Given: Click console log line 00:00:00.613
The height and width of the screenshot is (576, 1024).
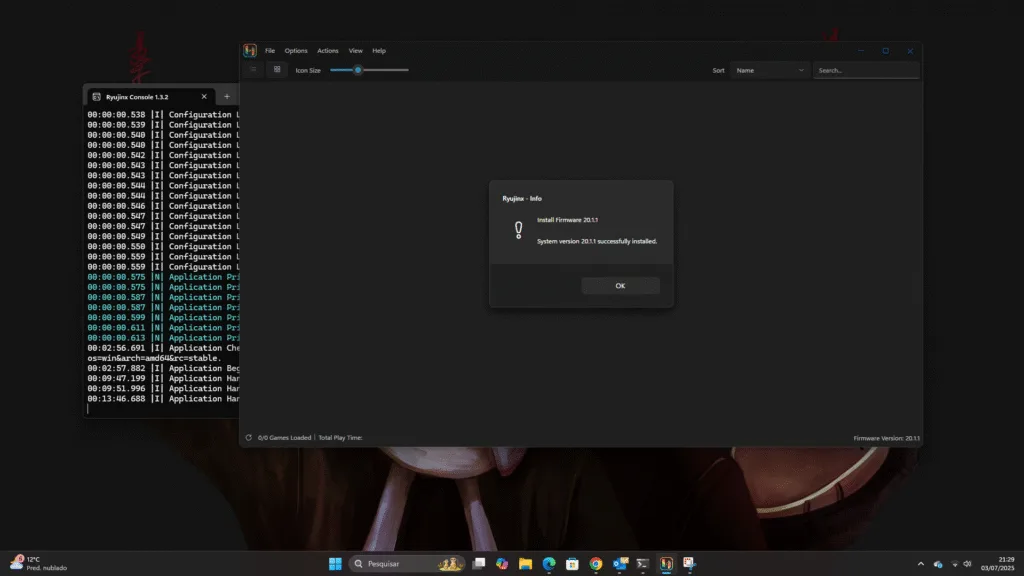Looking at the screenshot, I should tap(163, 338).
